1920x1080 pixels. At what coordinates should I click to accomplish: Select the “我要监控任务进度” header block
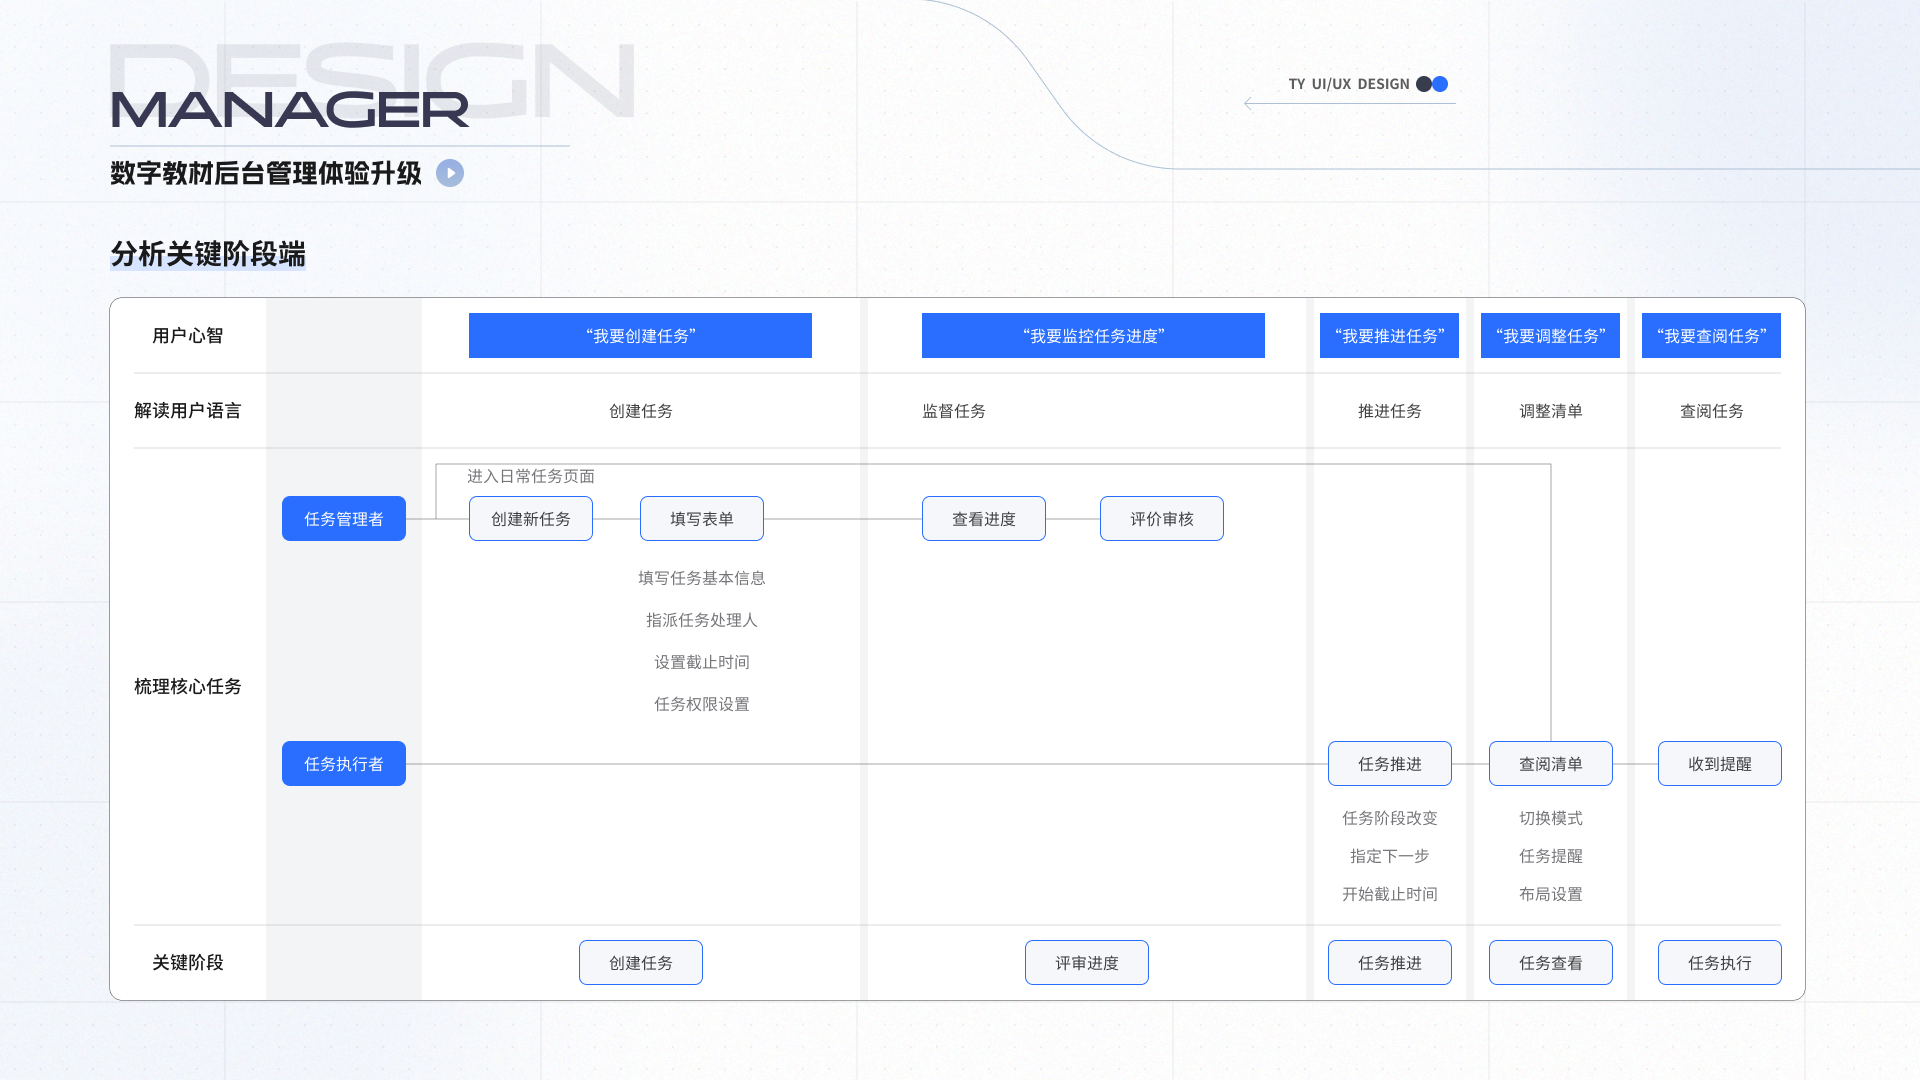1093,336
